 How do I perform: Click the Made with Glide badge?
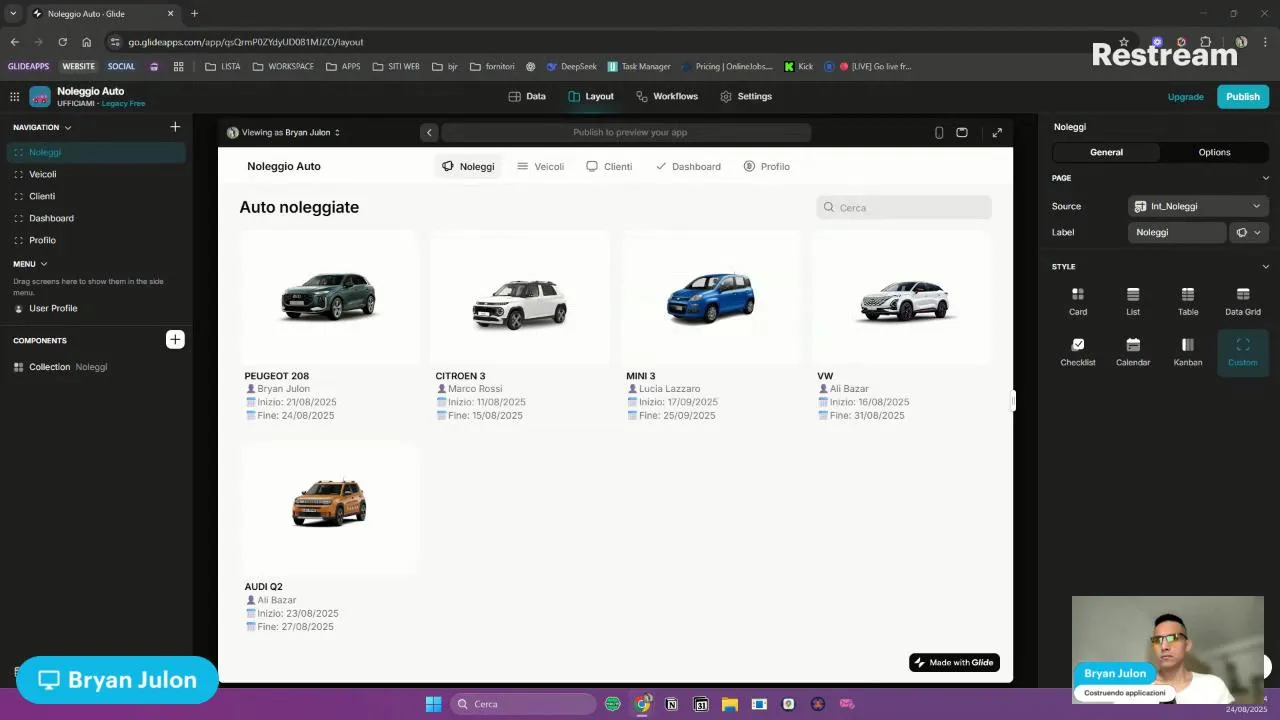click(954, 662)
